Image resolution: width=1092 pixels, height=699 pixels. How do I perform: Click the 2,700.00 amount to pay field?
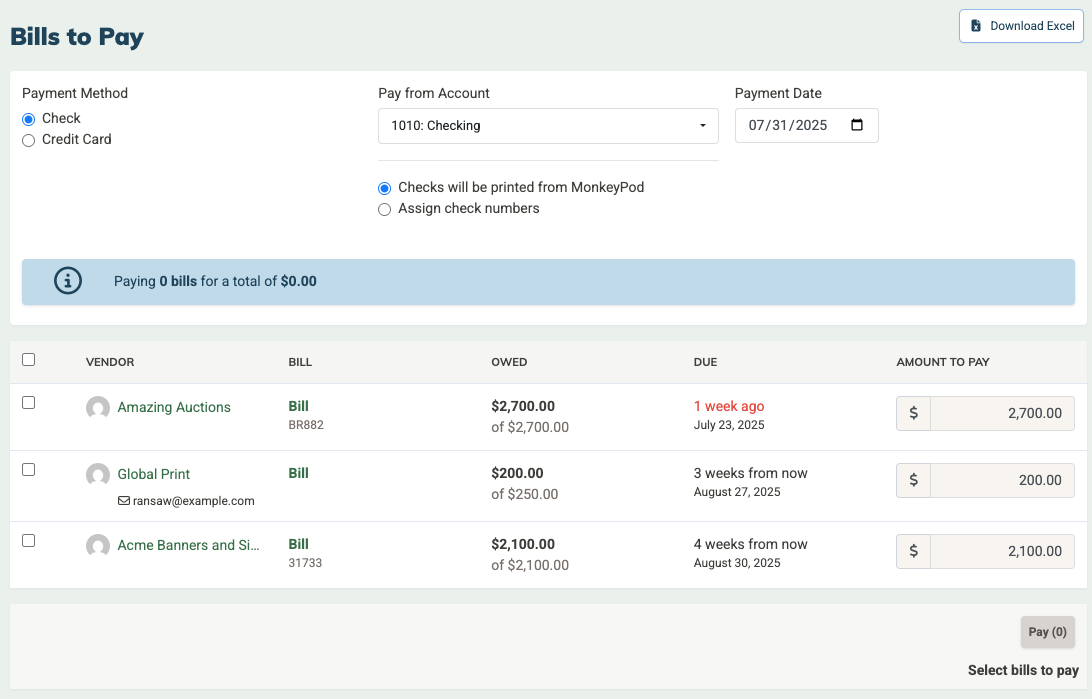(1002, 413)
